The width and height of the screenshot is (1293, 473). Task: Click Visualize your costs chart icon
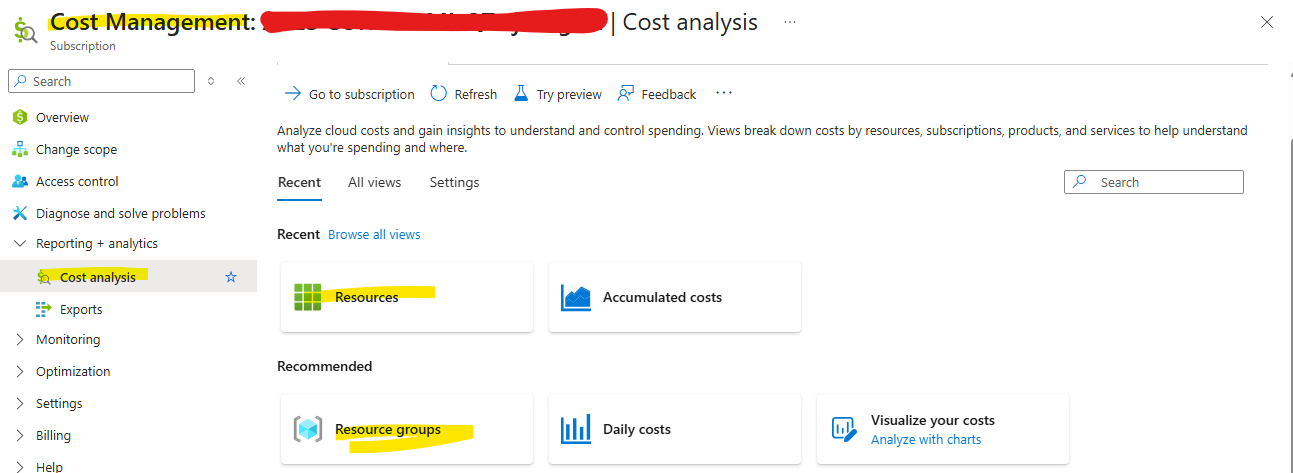click(x=845, y=429)
